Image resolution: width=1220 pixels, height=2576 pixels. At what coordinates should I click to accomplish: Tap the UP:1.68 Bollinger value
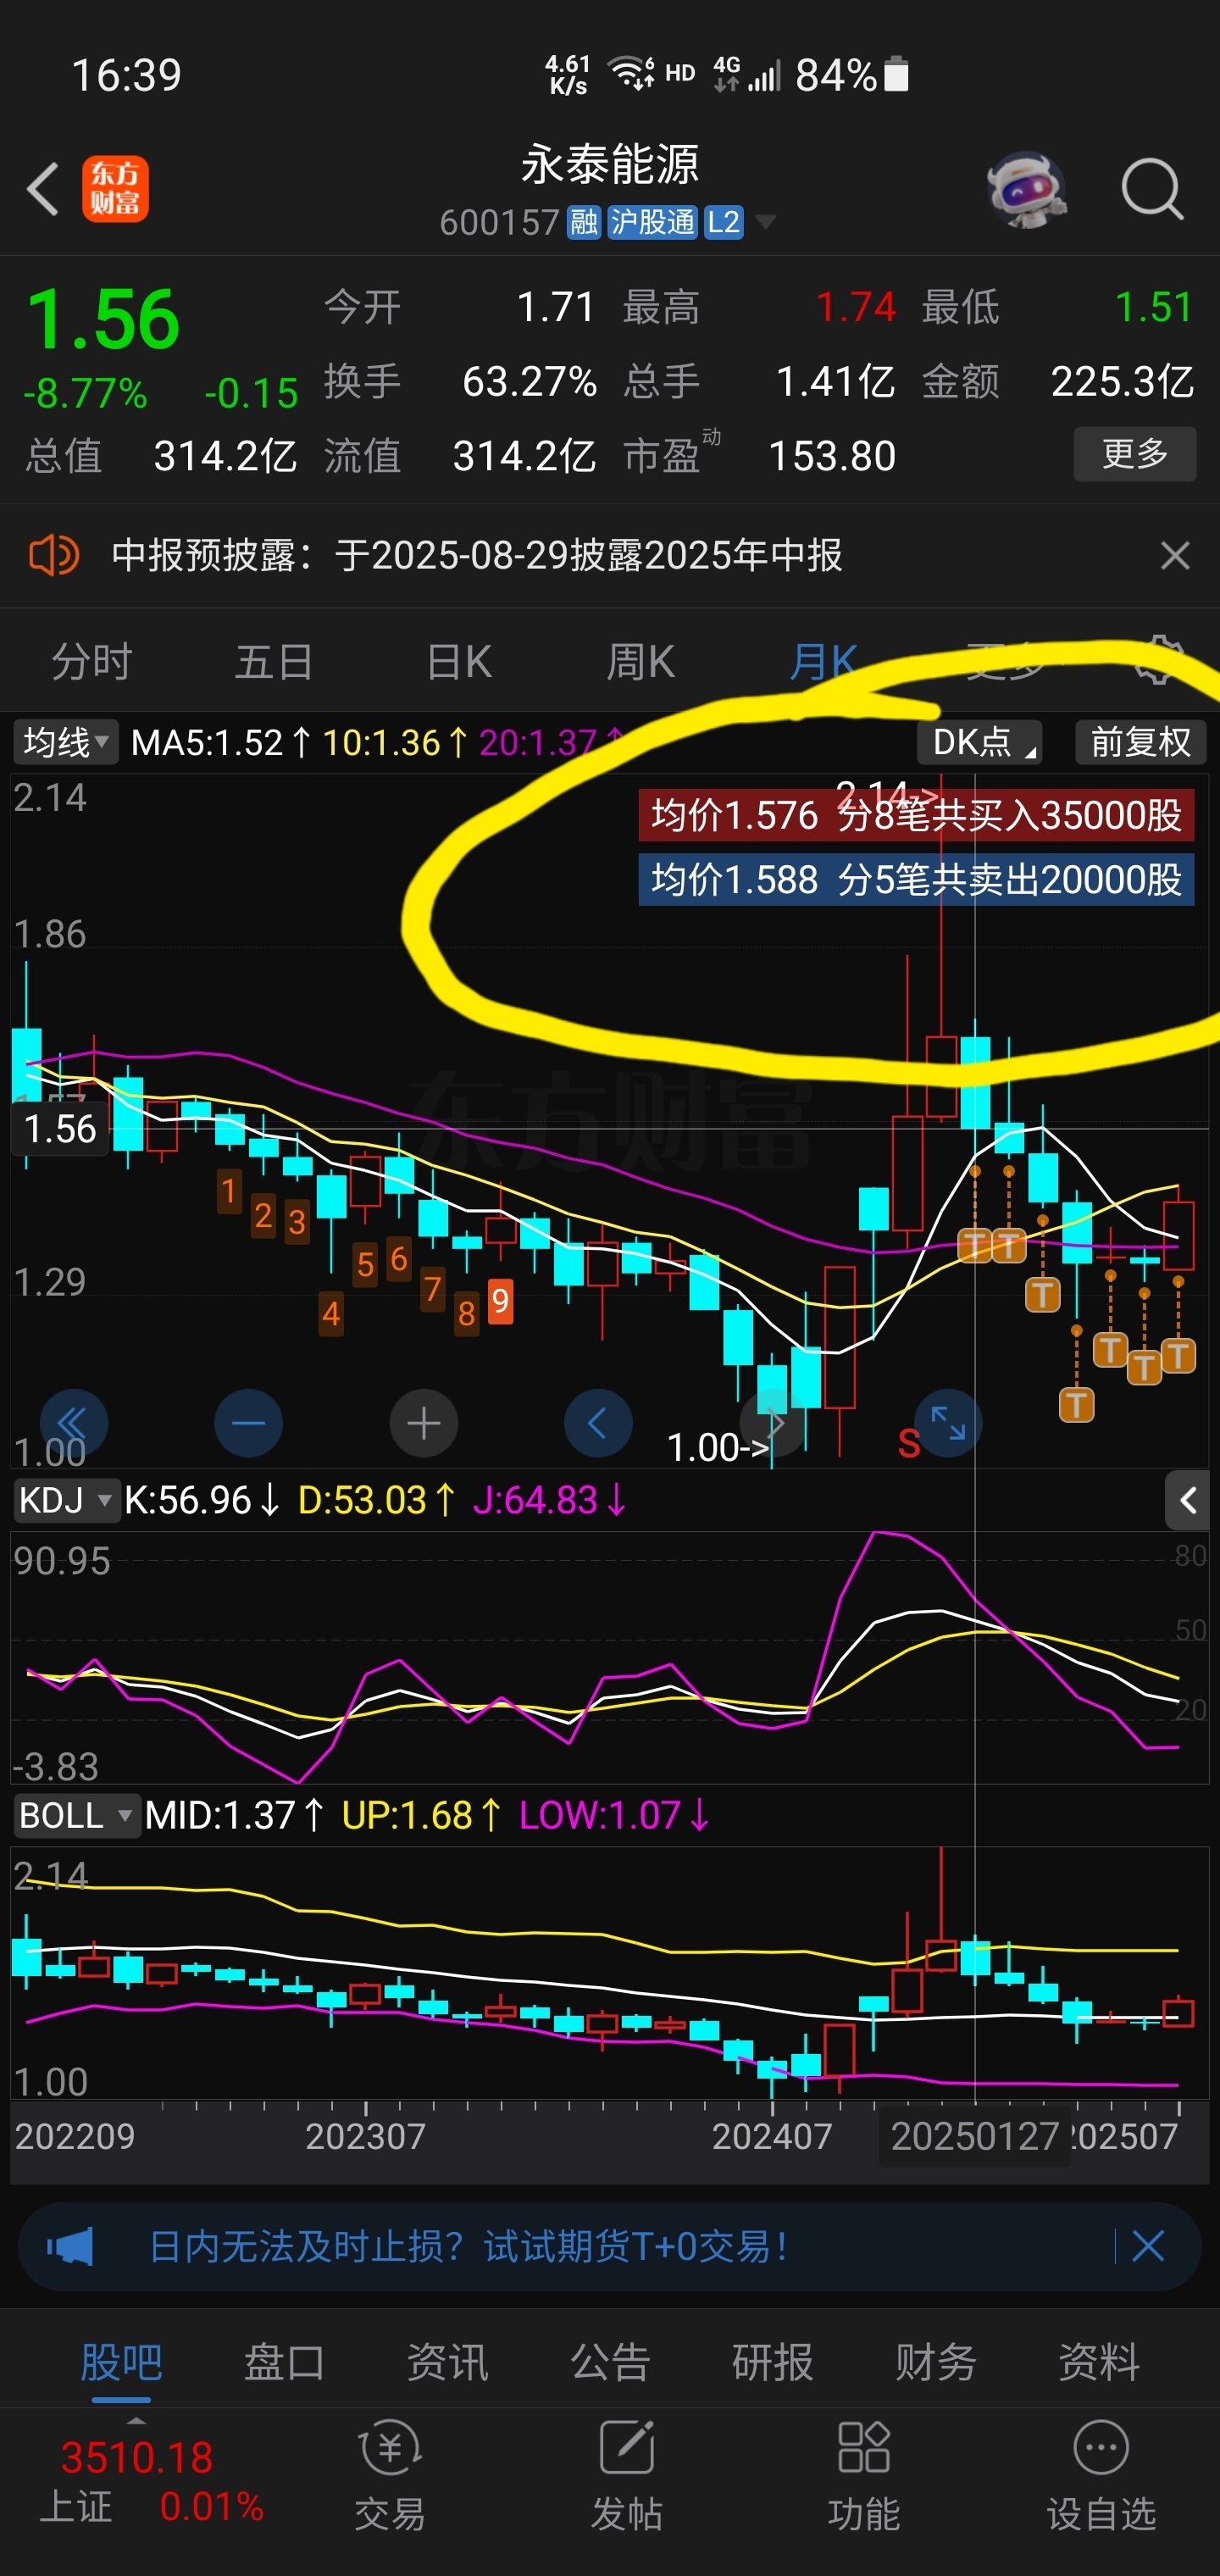(421, 1815)
